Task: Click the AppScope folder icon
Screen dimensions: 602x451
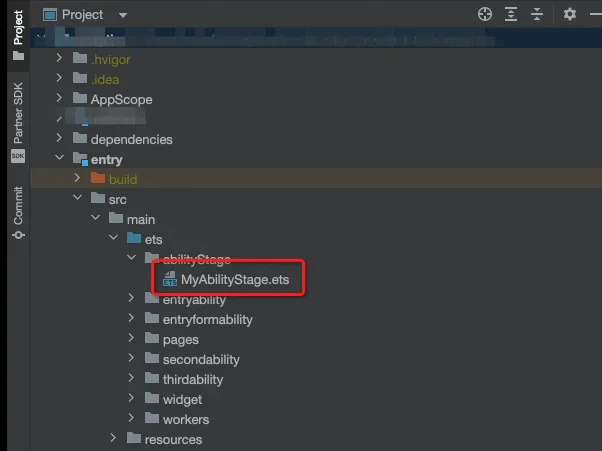Action: coord(80,97)
